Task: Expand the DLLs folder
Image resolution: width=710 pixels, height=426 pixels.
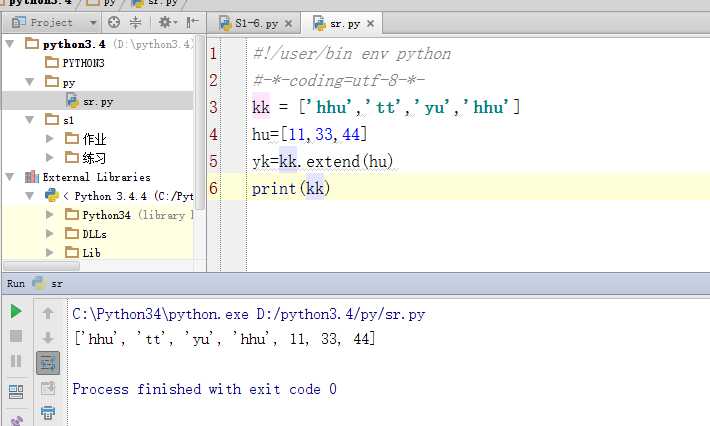Action: (x=50, y=234)
